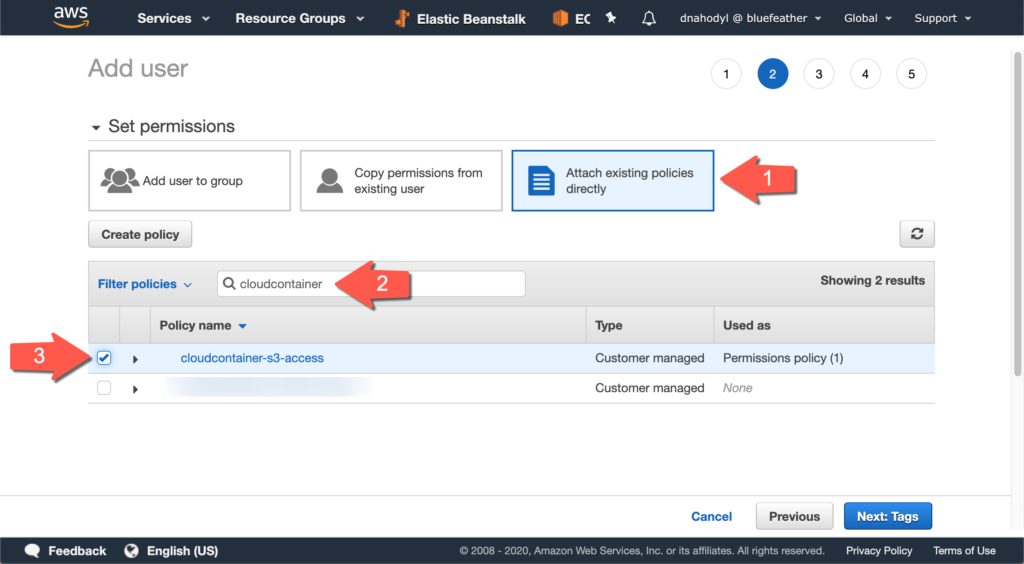Open the Services menu
The width and height of the screenshot is (1024, 564).
click(x=173, y=18)
